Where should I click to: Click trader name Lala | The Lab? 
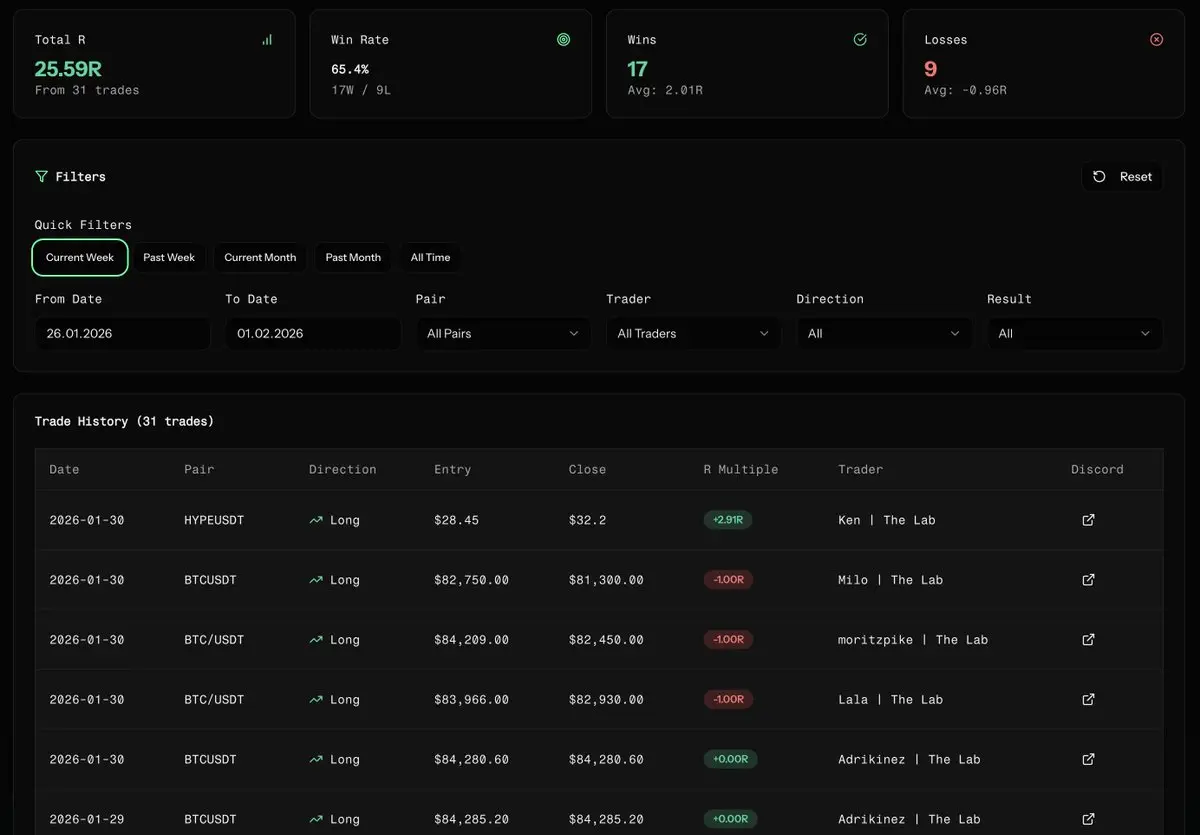(890, 700)
